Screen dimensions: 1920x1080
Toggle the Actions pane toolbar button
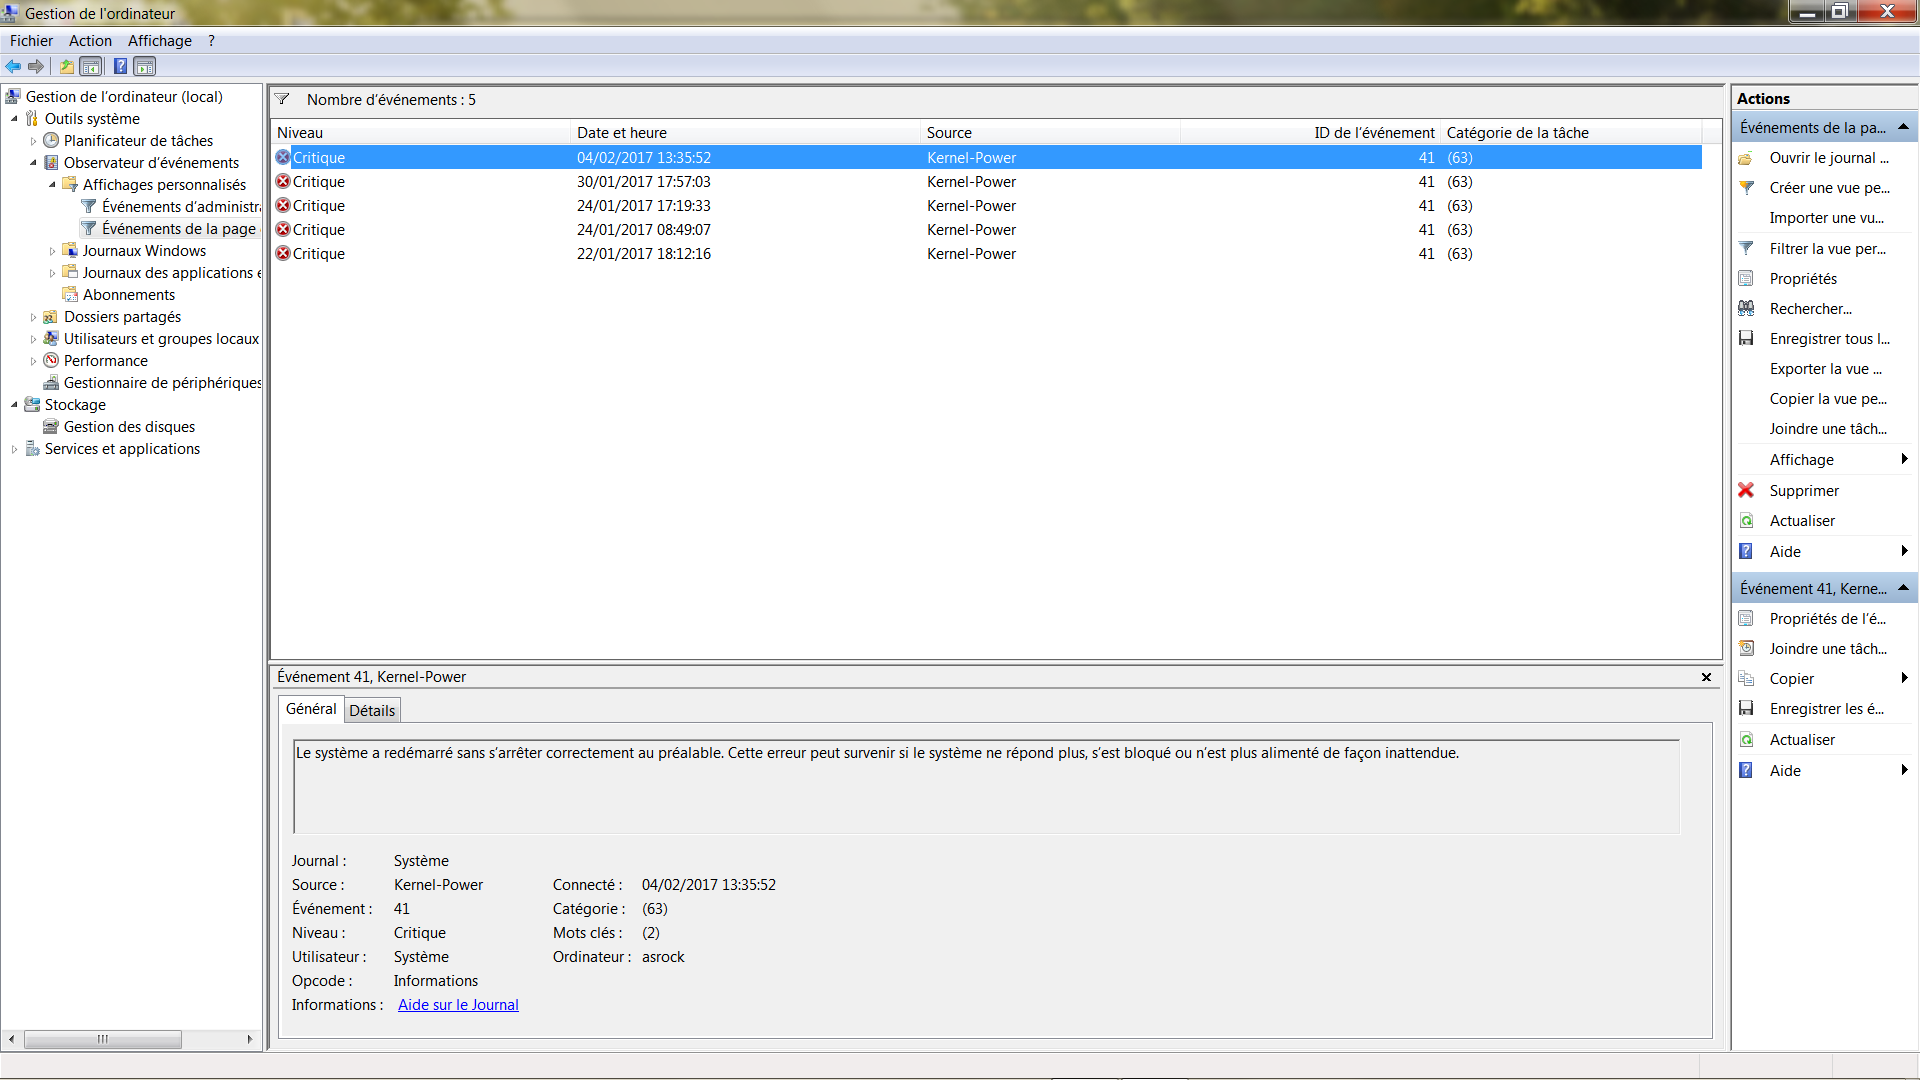click(145, 67)
